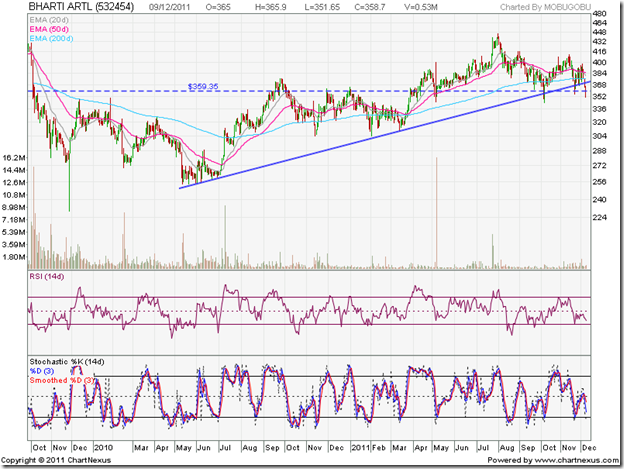Viewport: 624px width, 469px height.
Task: Select the C=358.7 close value
Action: click(x=370, y=7)
